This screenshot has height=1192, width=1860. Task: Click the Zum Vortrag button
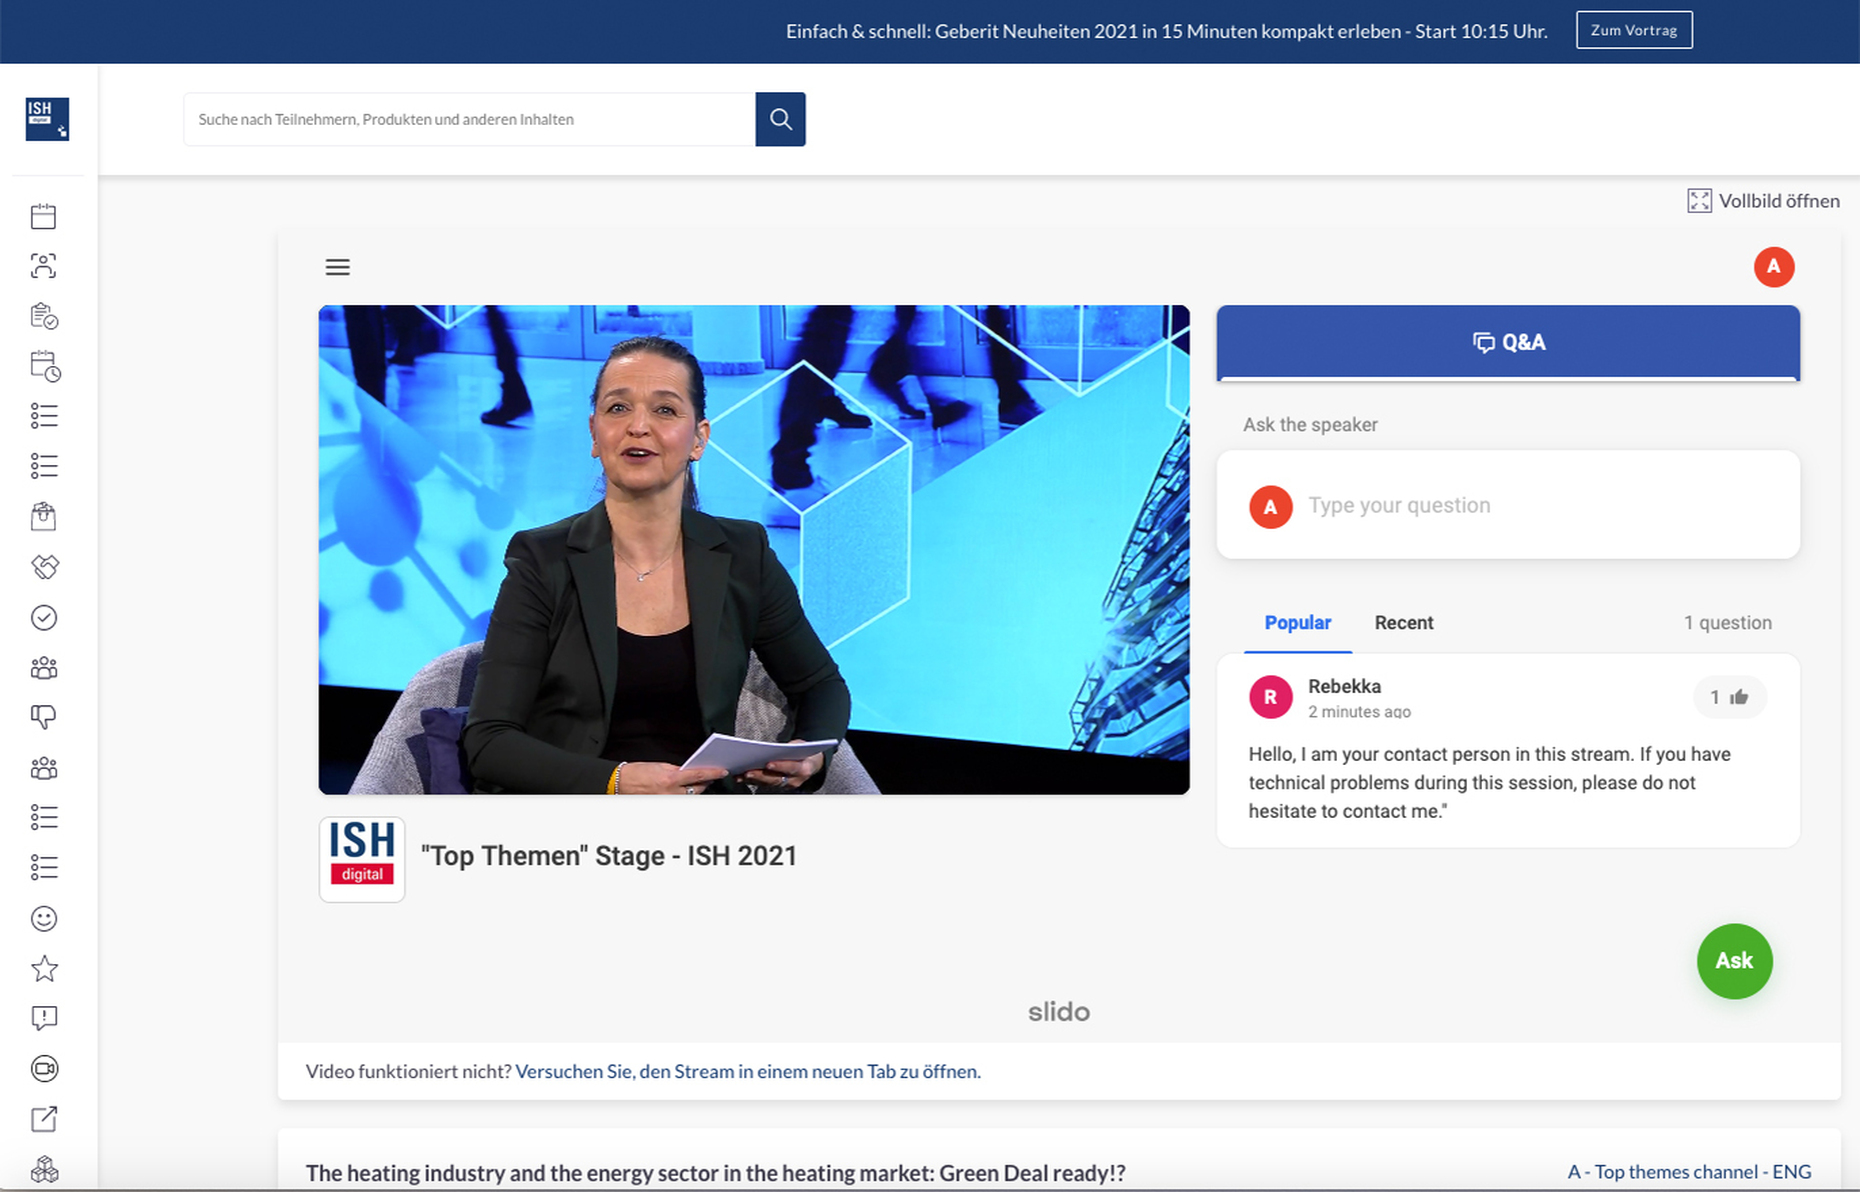1634,30
